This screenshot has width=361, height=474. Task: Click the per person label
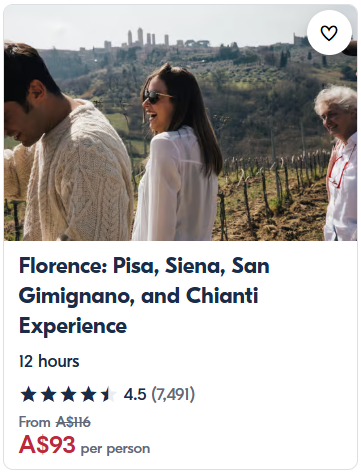pos(115,449)
